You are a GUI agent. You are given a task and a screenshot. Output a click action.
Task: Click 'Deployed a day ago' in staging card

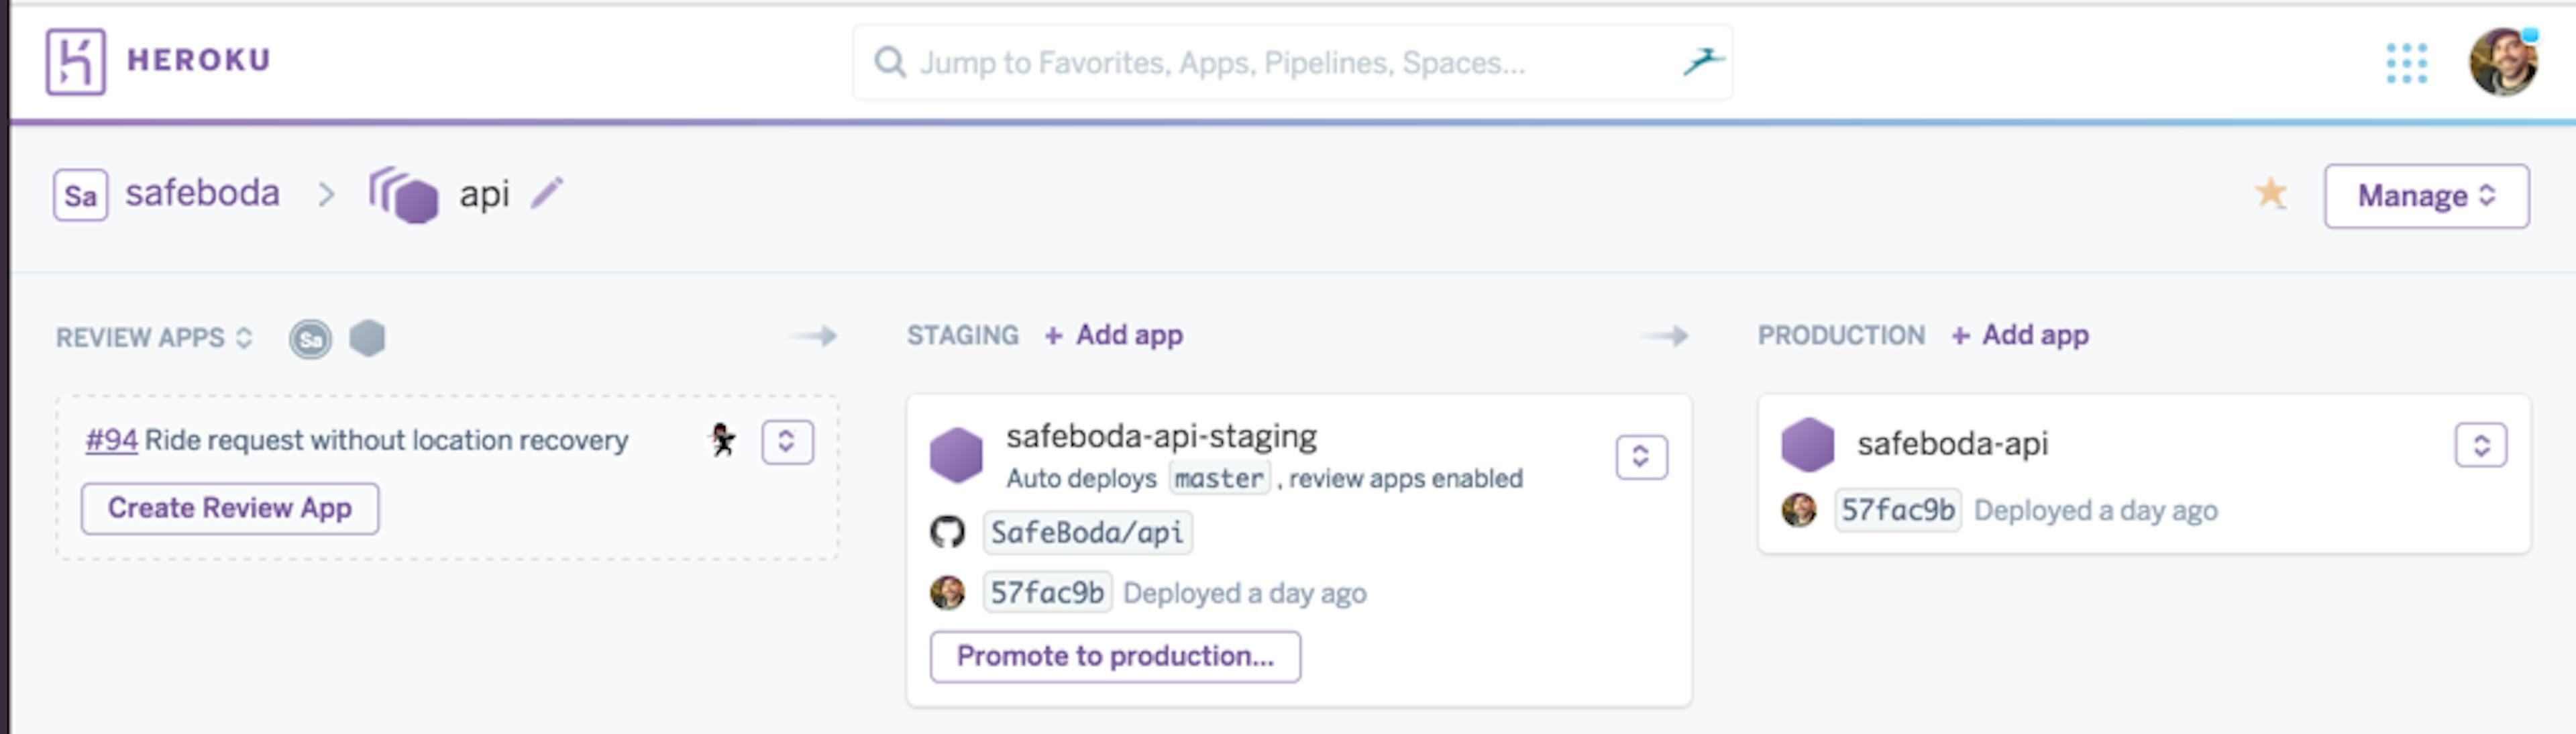(x=1244, y=594)
